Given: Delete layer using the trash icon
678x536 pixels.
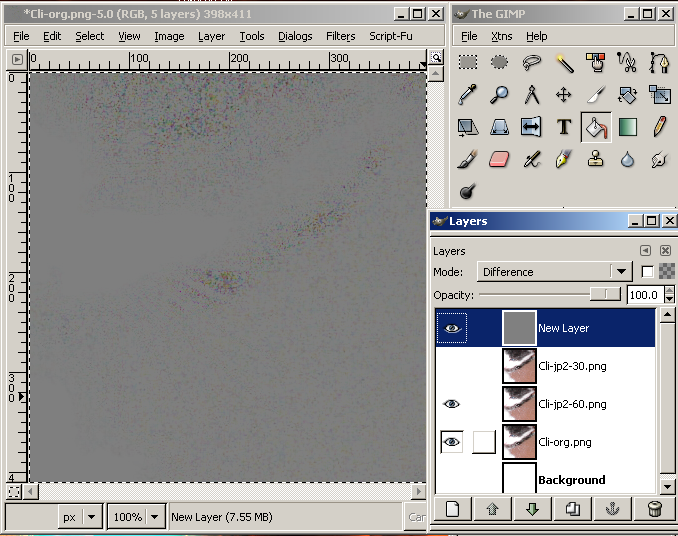Looking at the screenshot, I should pyautogui.click(x=655, y=509).
